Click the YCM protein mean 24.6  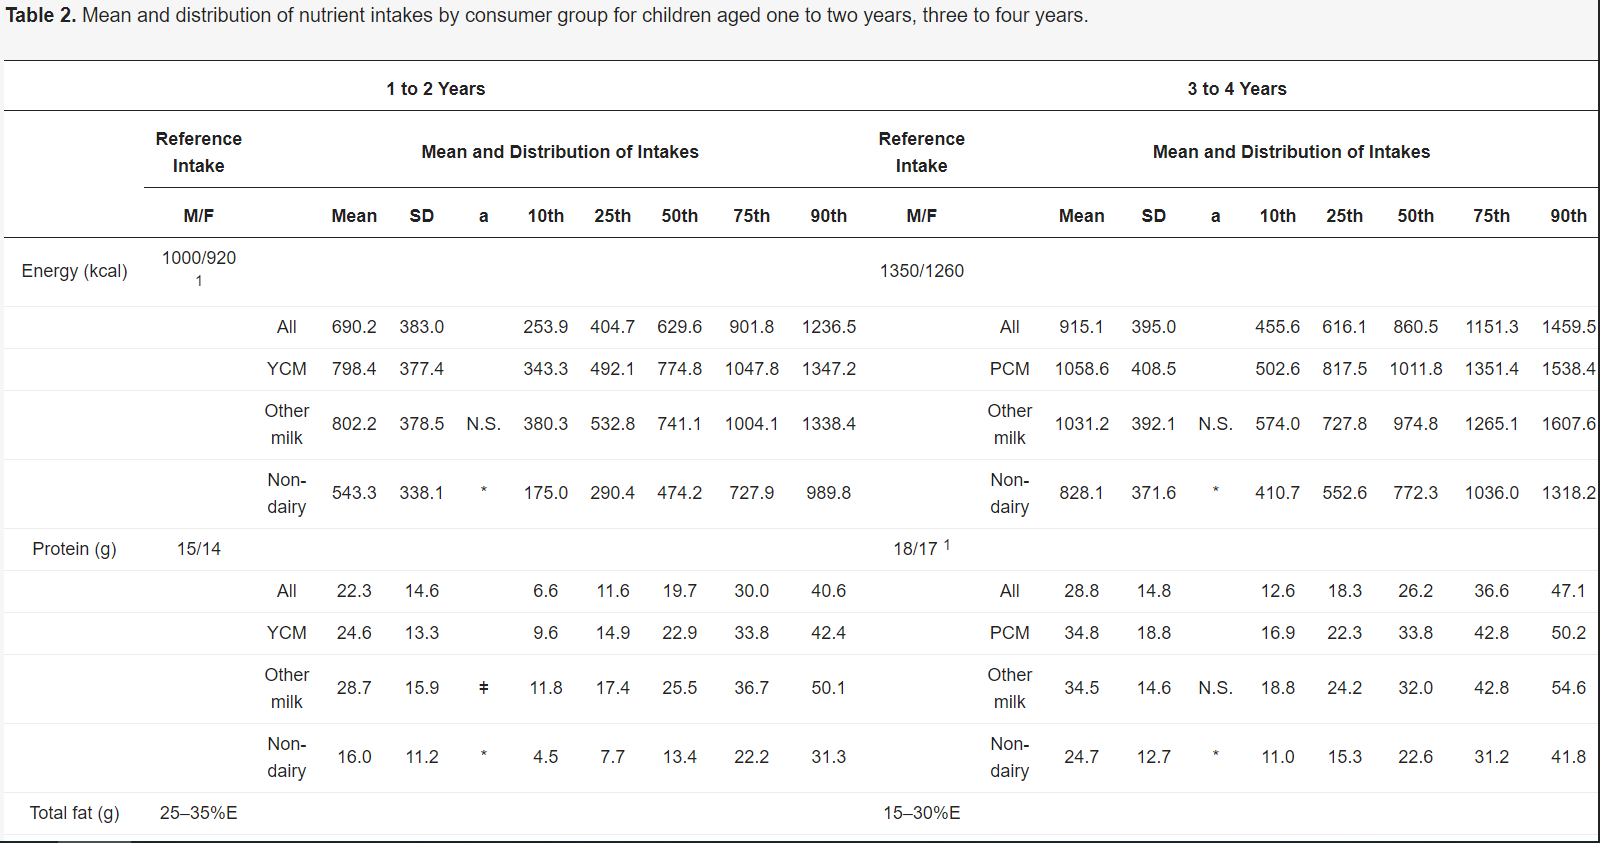[354, 633]
